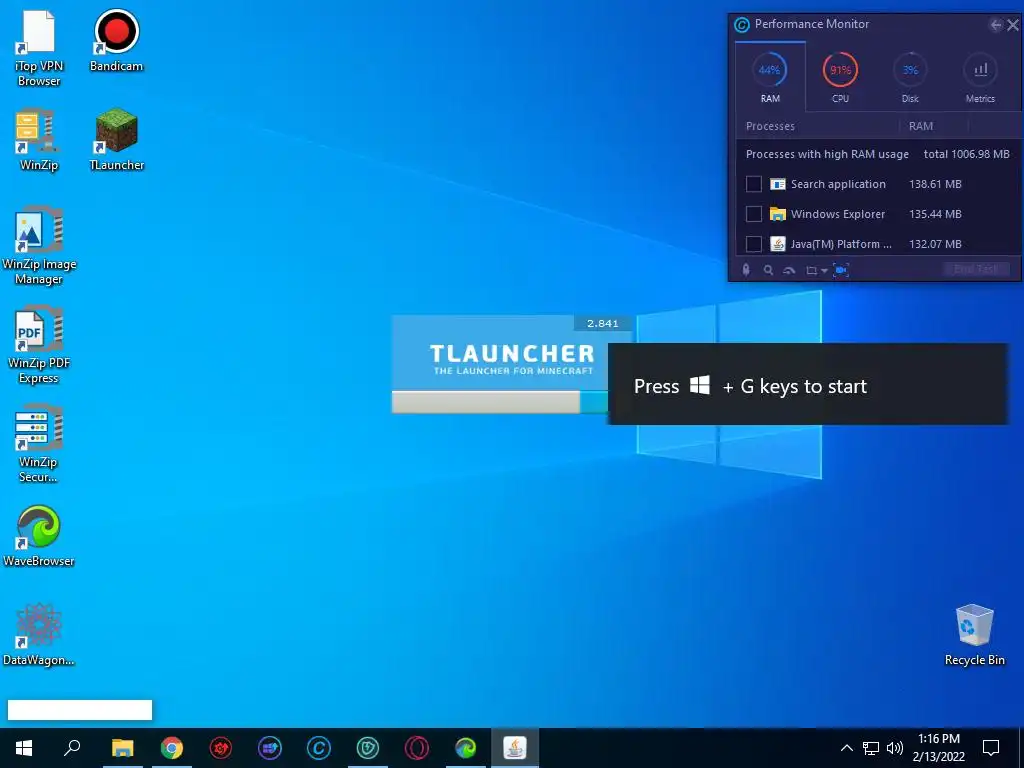Click the total 1006.98 MB text
This screenshot has height=768, width=1024.
pos(967,154)
